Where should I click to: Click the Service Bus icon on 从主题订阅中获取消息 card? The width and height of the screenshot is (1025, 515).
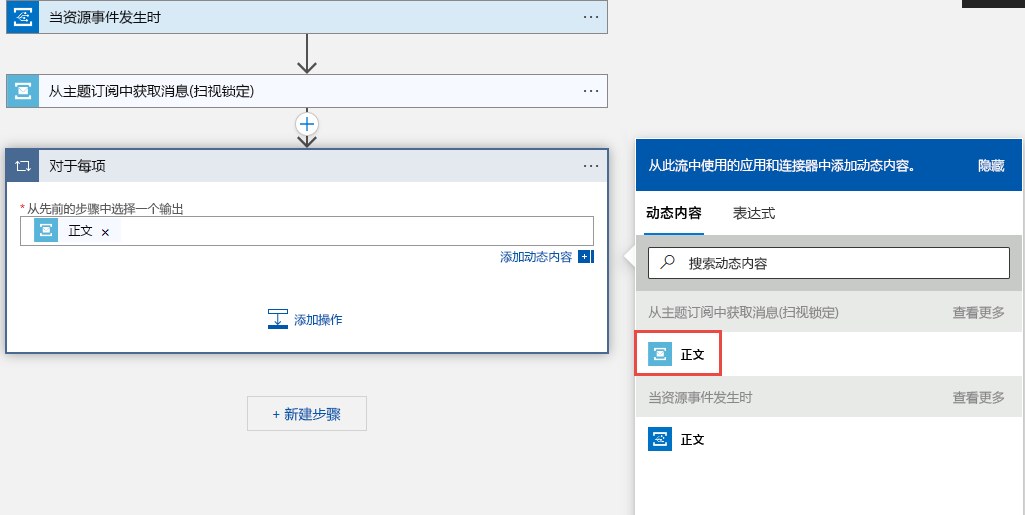pos(23,91)
